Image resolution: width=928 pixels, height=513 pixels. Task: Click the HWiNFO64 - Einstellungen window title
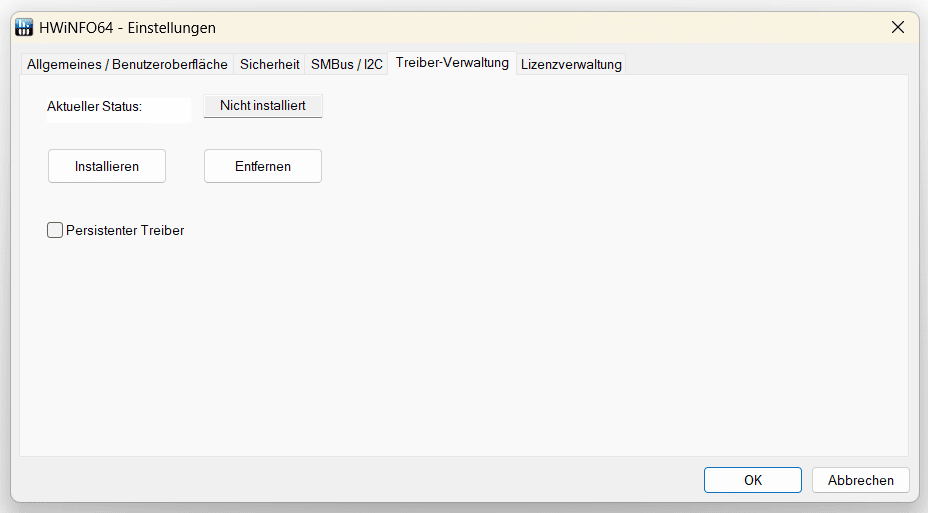(x=127, y=28)
